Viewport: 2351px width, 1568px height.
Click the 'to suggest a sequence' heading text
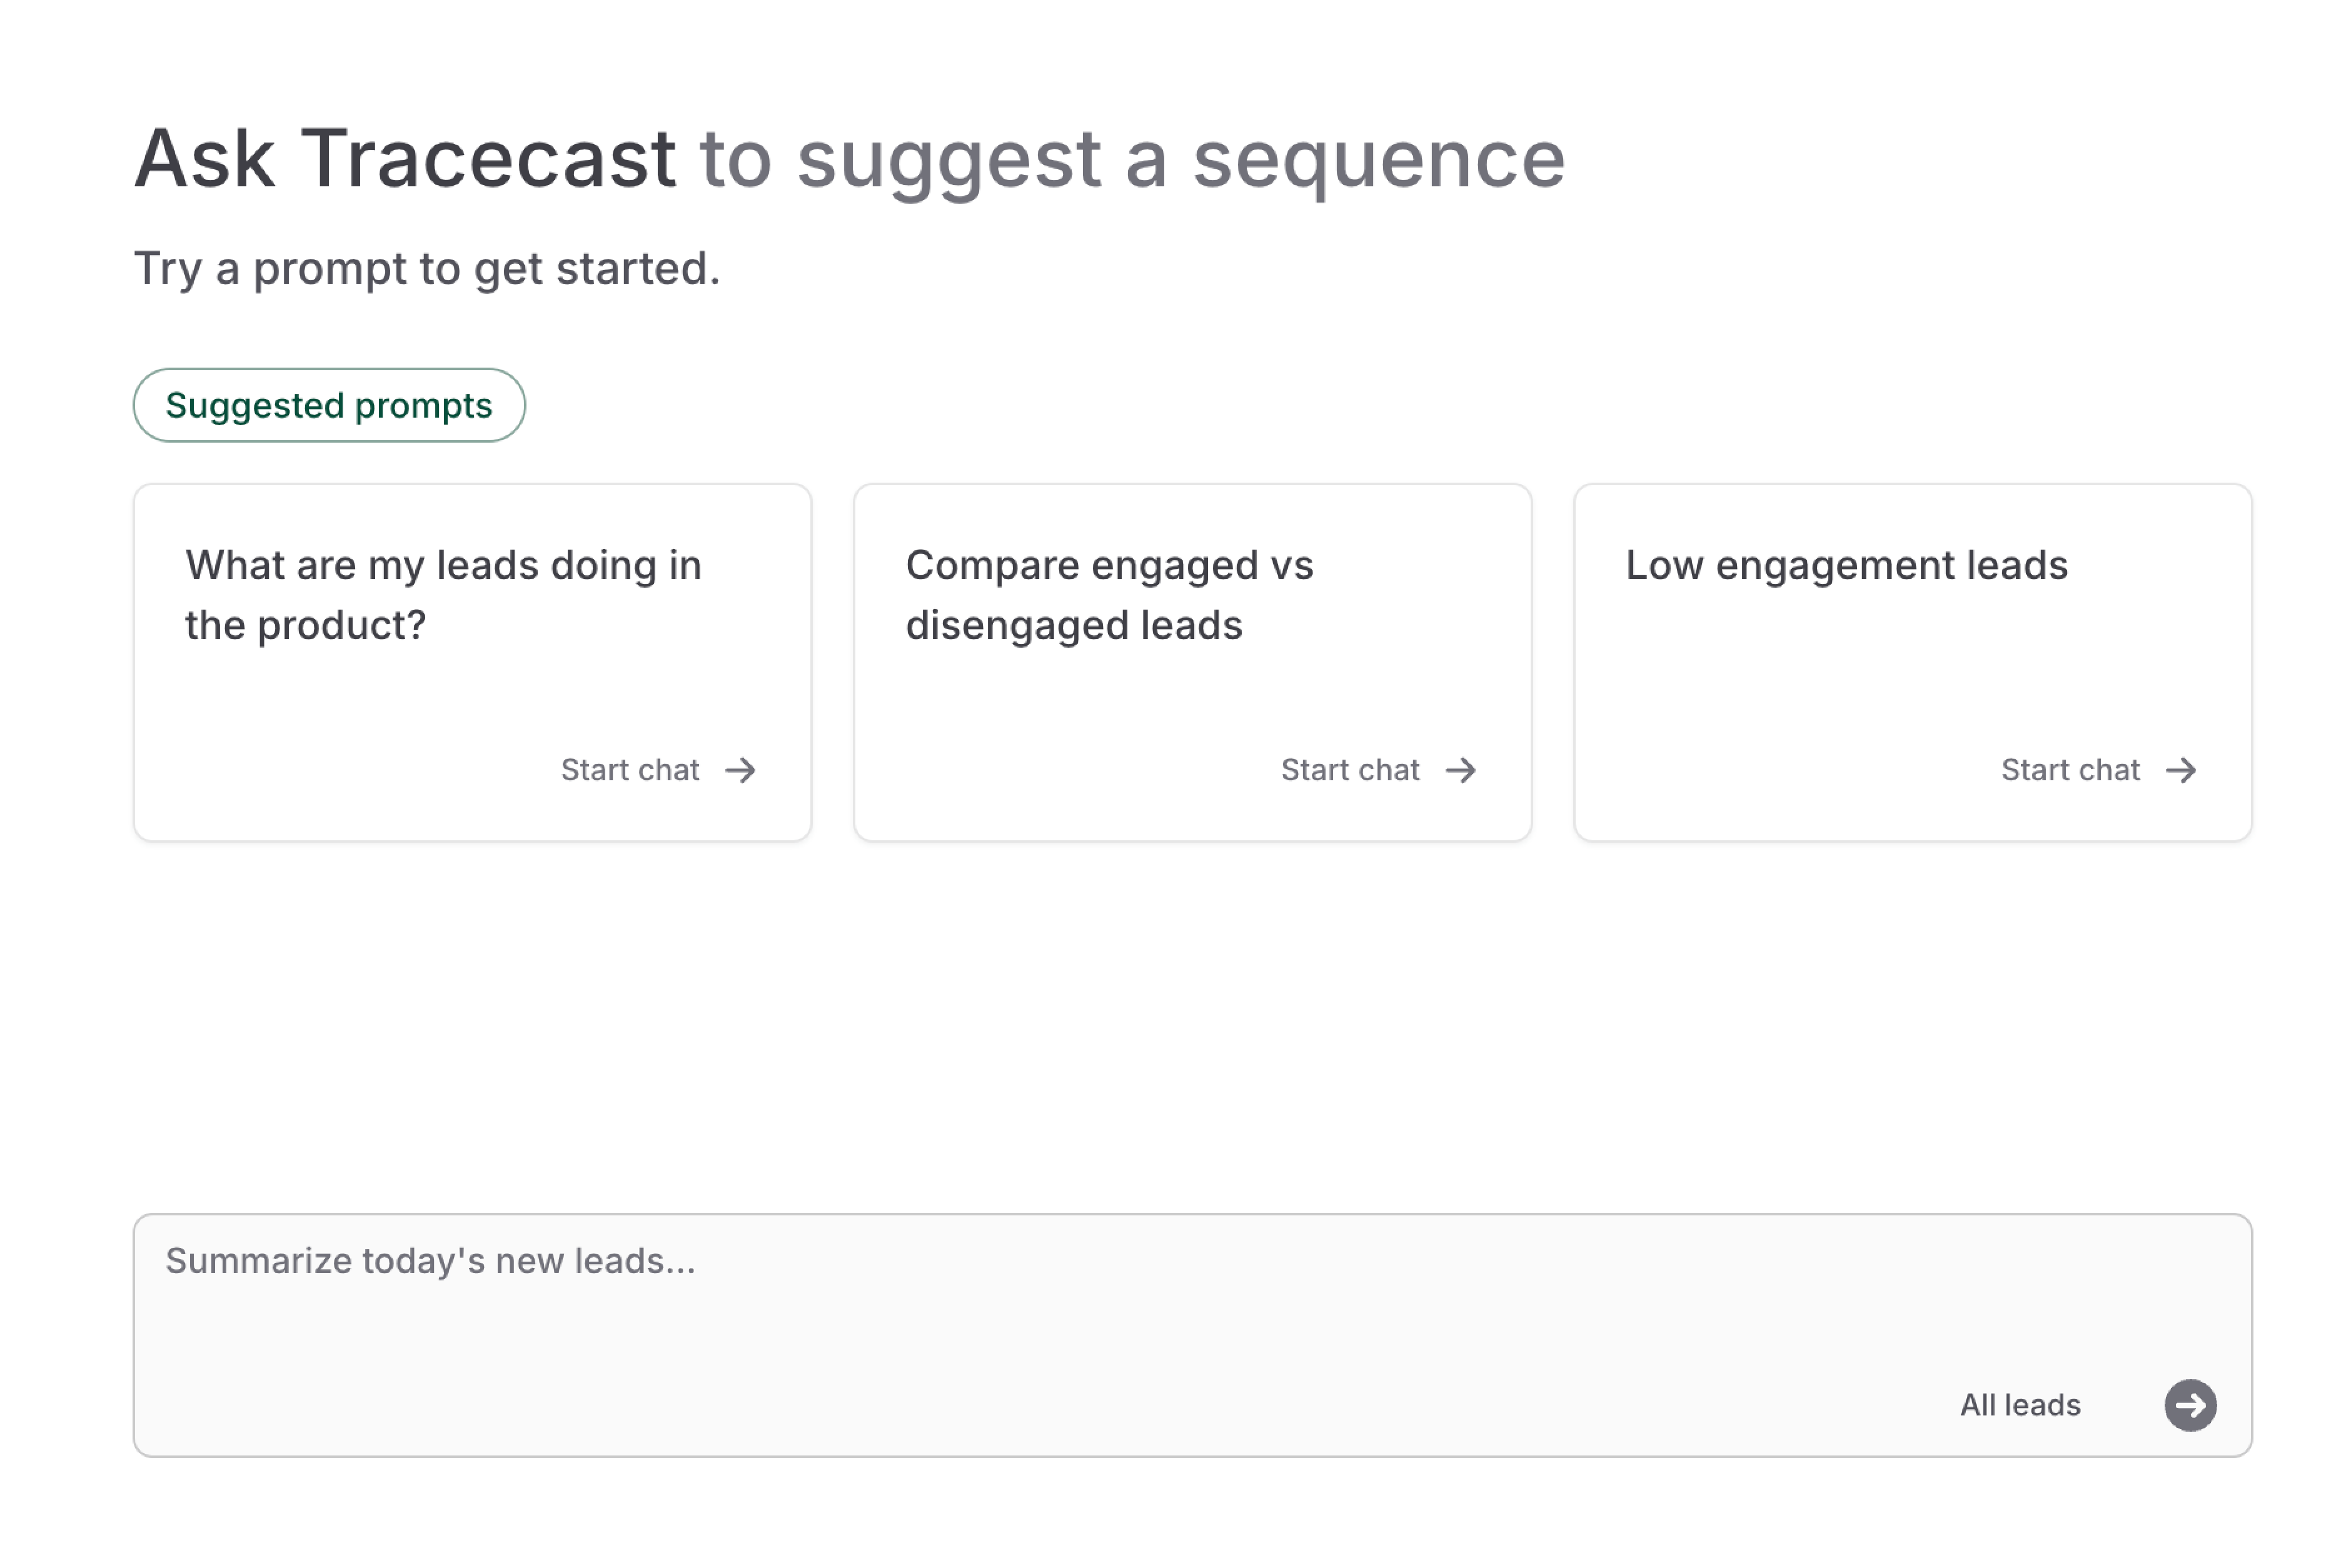coord(1132,160)
